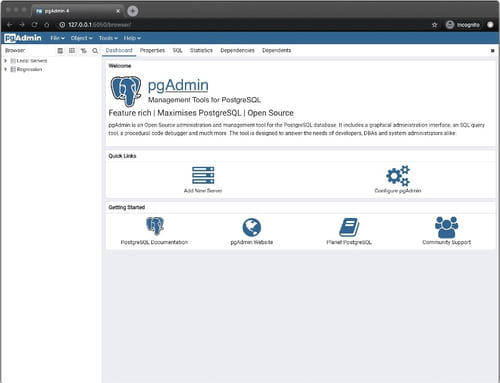Click the Configure pgAdmin link text
The height and width of the screenshot is (383, 500).
[398, 191]
